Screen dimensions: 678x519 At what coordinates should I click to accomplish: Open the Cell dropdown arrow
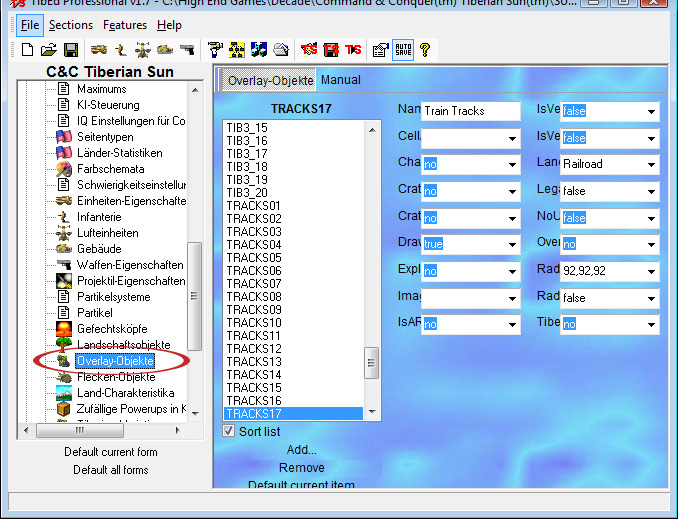512,139
